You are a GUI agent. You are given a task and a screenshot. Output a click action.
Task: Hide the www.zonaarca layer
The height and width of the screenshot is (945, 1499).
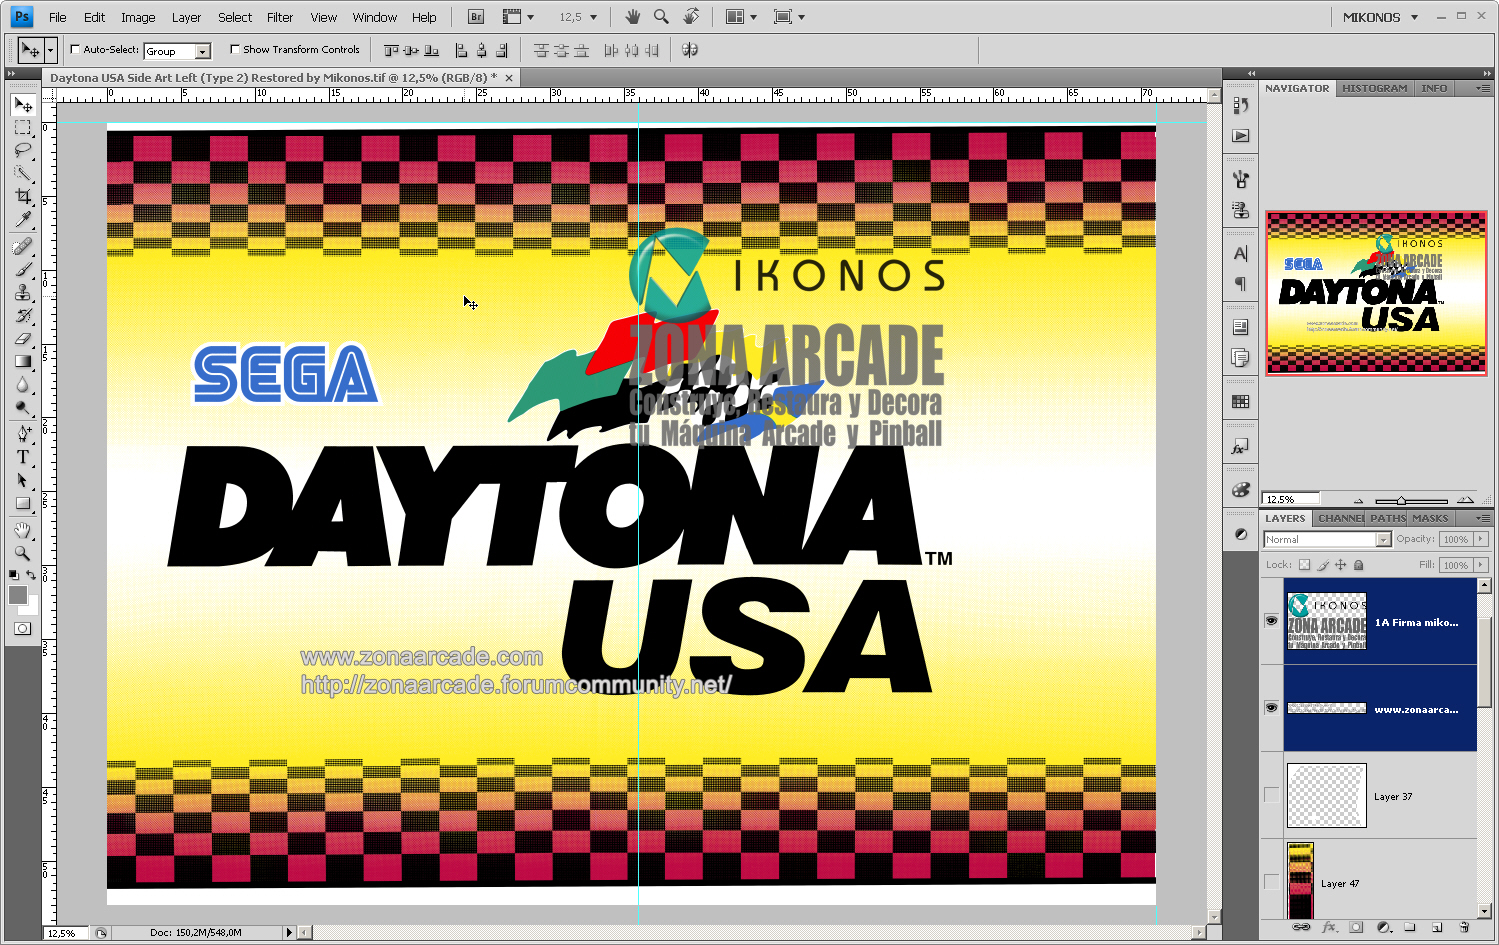pyautogui.click(x=1271, y=708)
